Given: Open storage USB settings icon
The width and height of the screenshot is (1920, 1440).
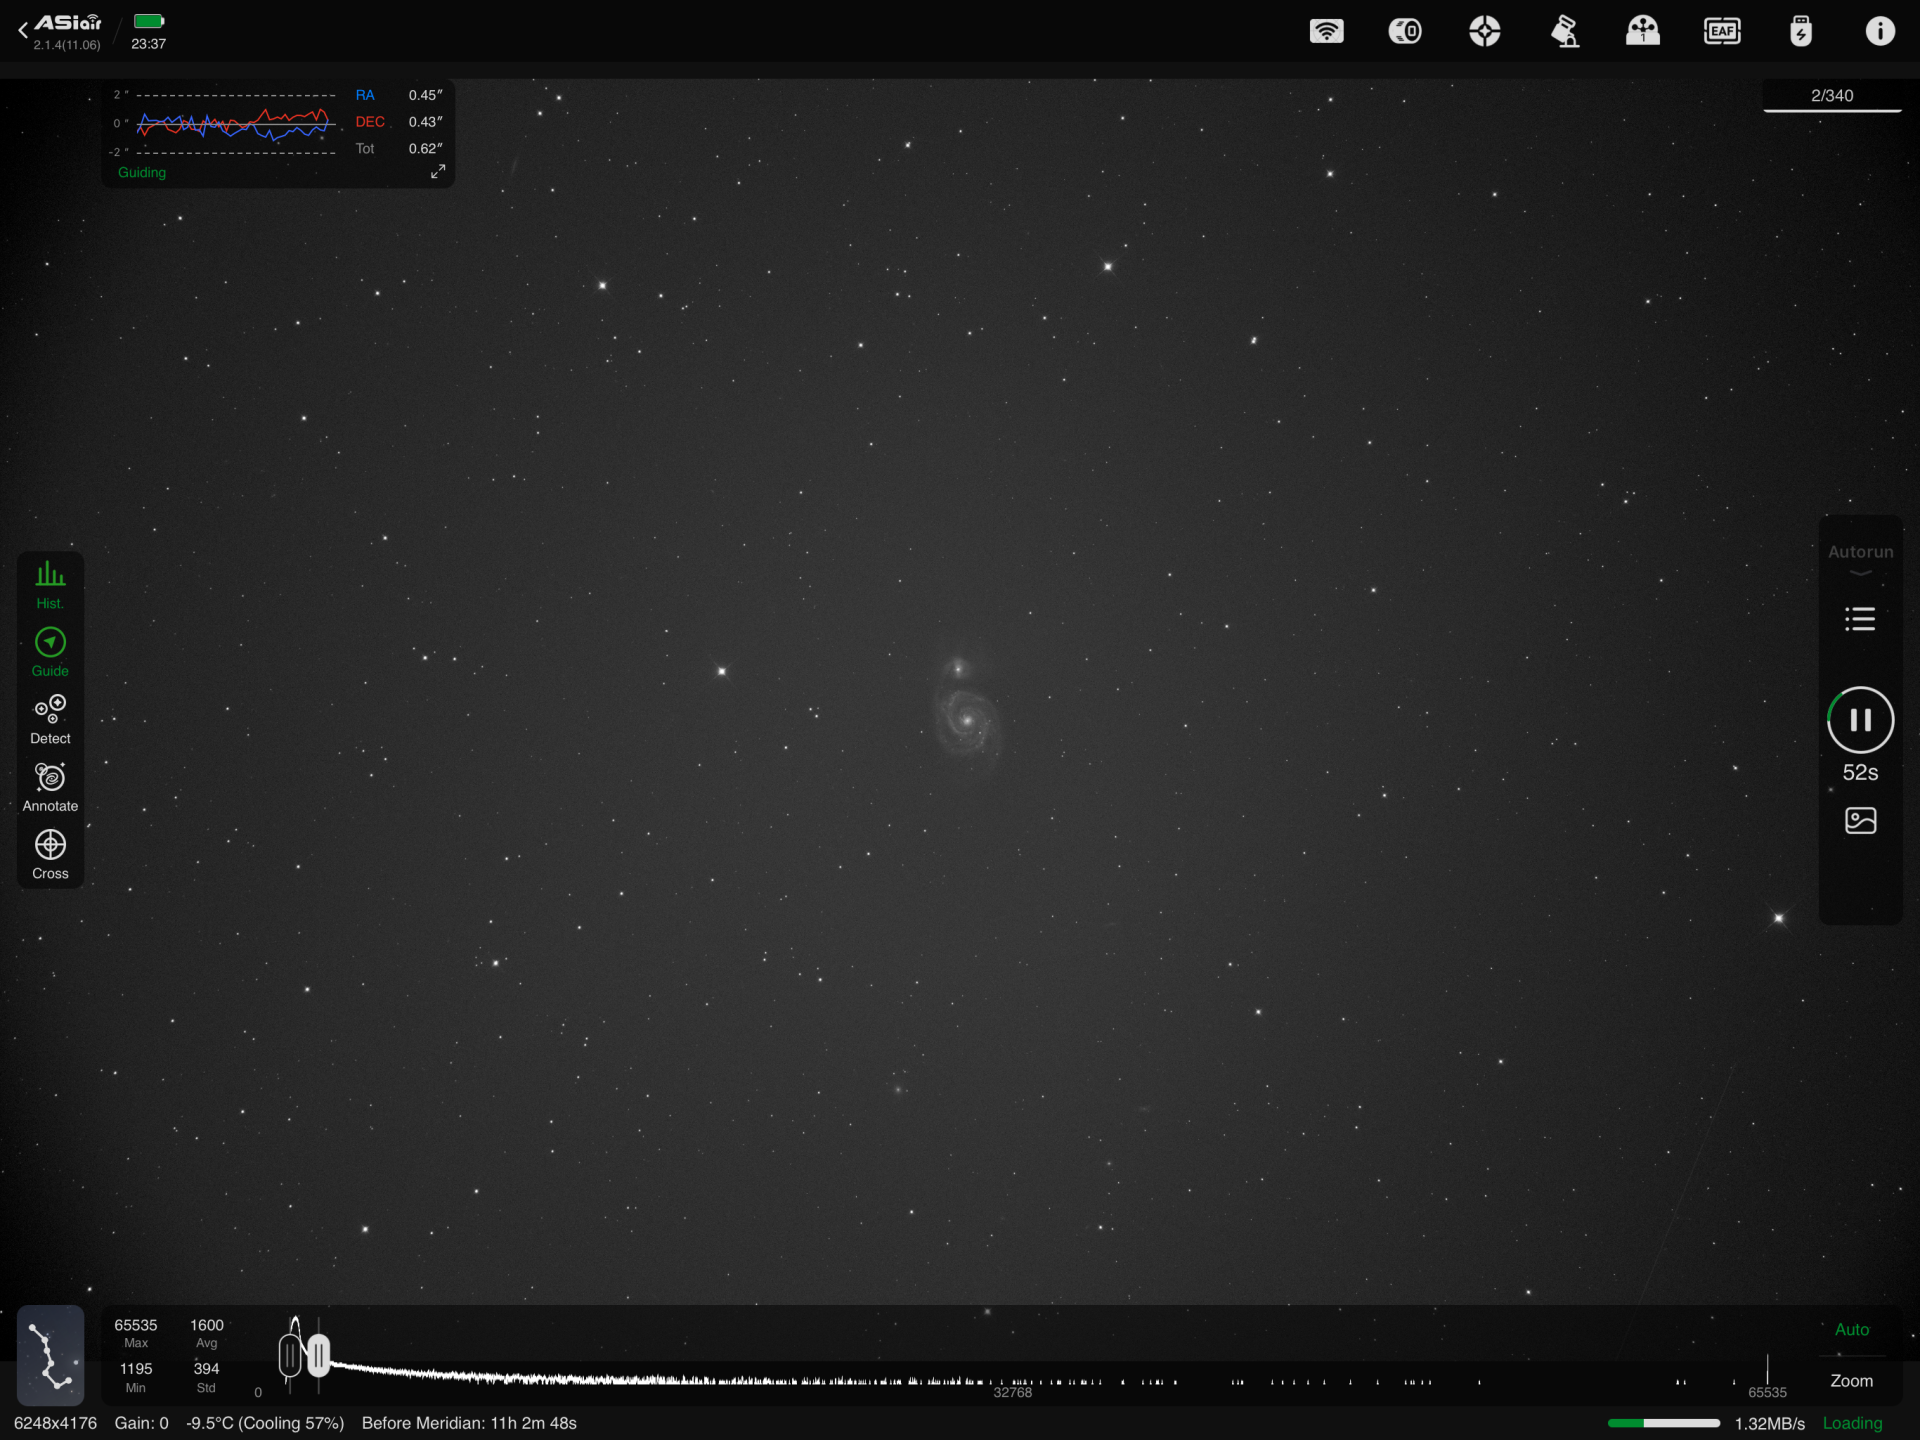Looking at the screenshot, I should pos(1801,31).
